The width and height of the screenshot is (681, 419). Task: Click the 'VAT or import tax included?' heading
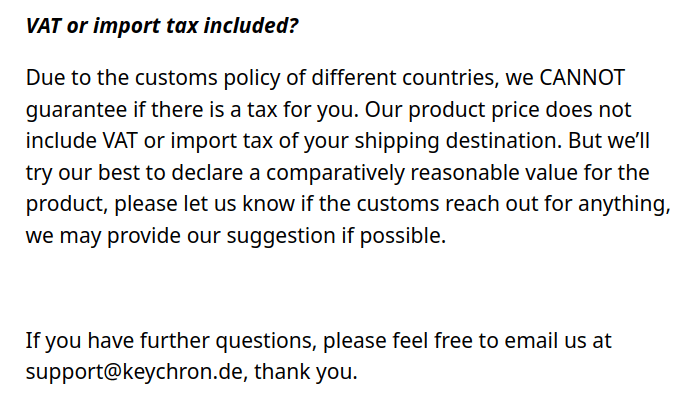pos(162,26)
